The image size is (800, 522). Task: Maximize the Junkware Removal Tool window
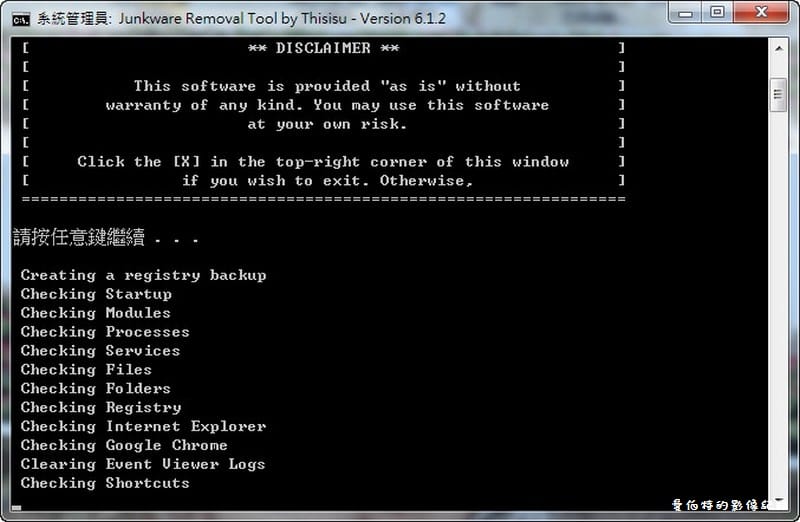click(717, 13)
